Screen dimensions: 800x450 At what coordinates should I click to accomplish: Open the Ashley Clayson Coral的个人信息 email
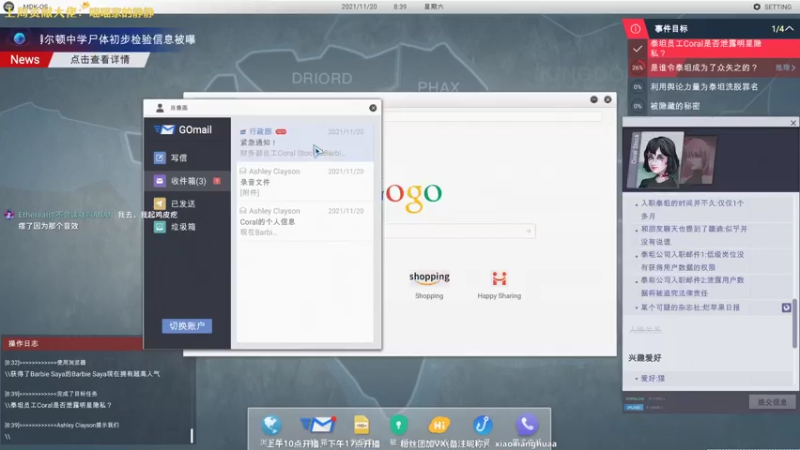305,221
